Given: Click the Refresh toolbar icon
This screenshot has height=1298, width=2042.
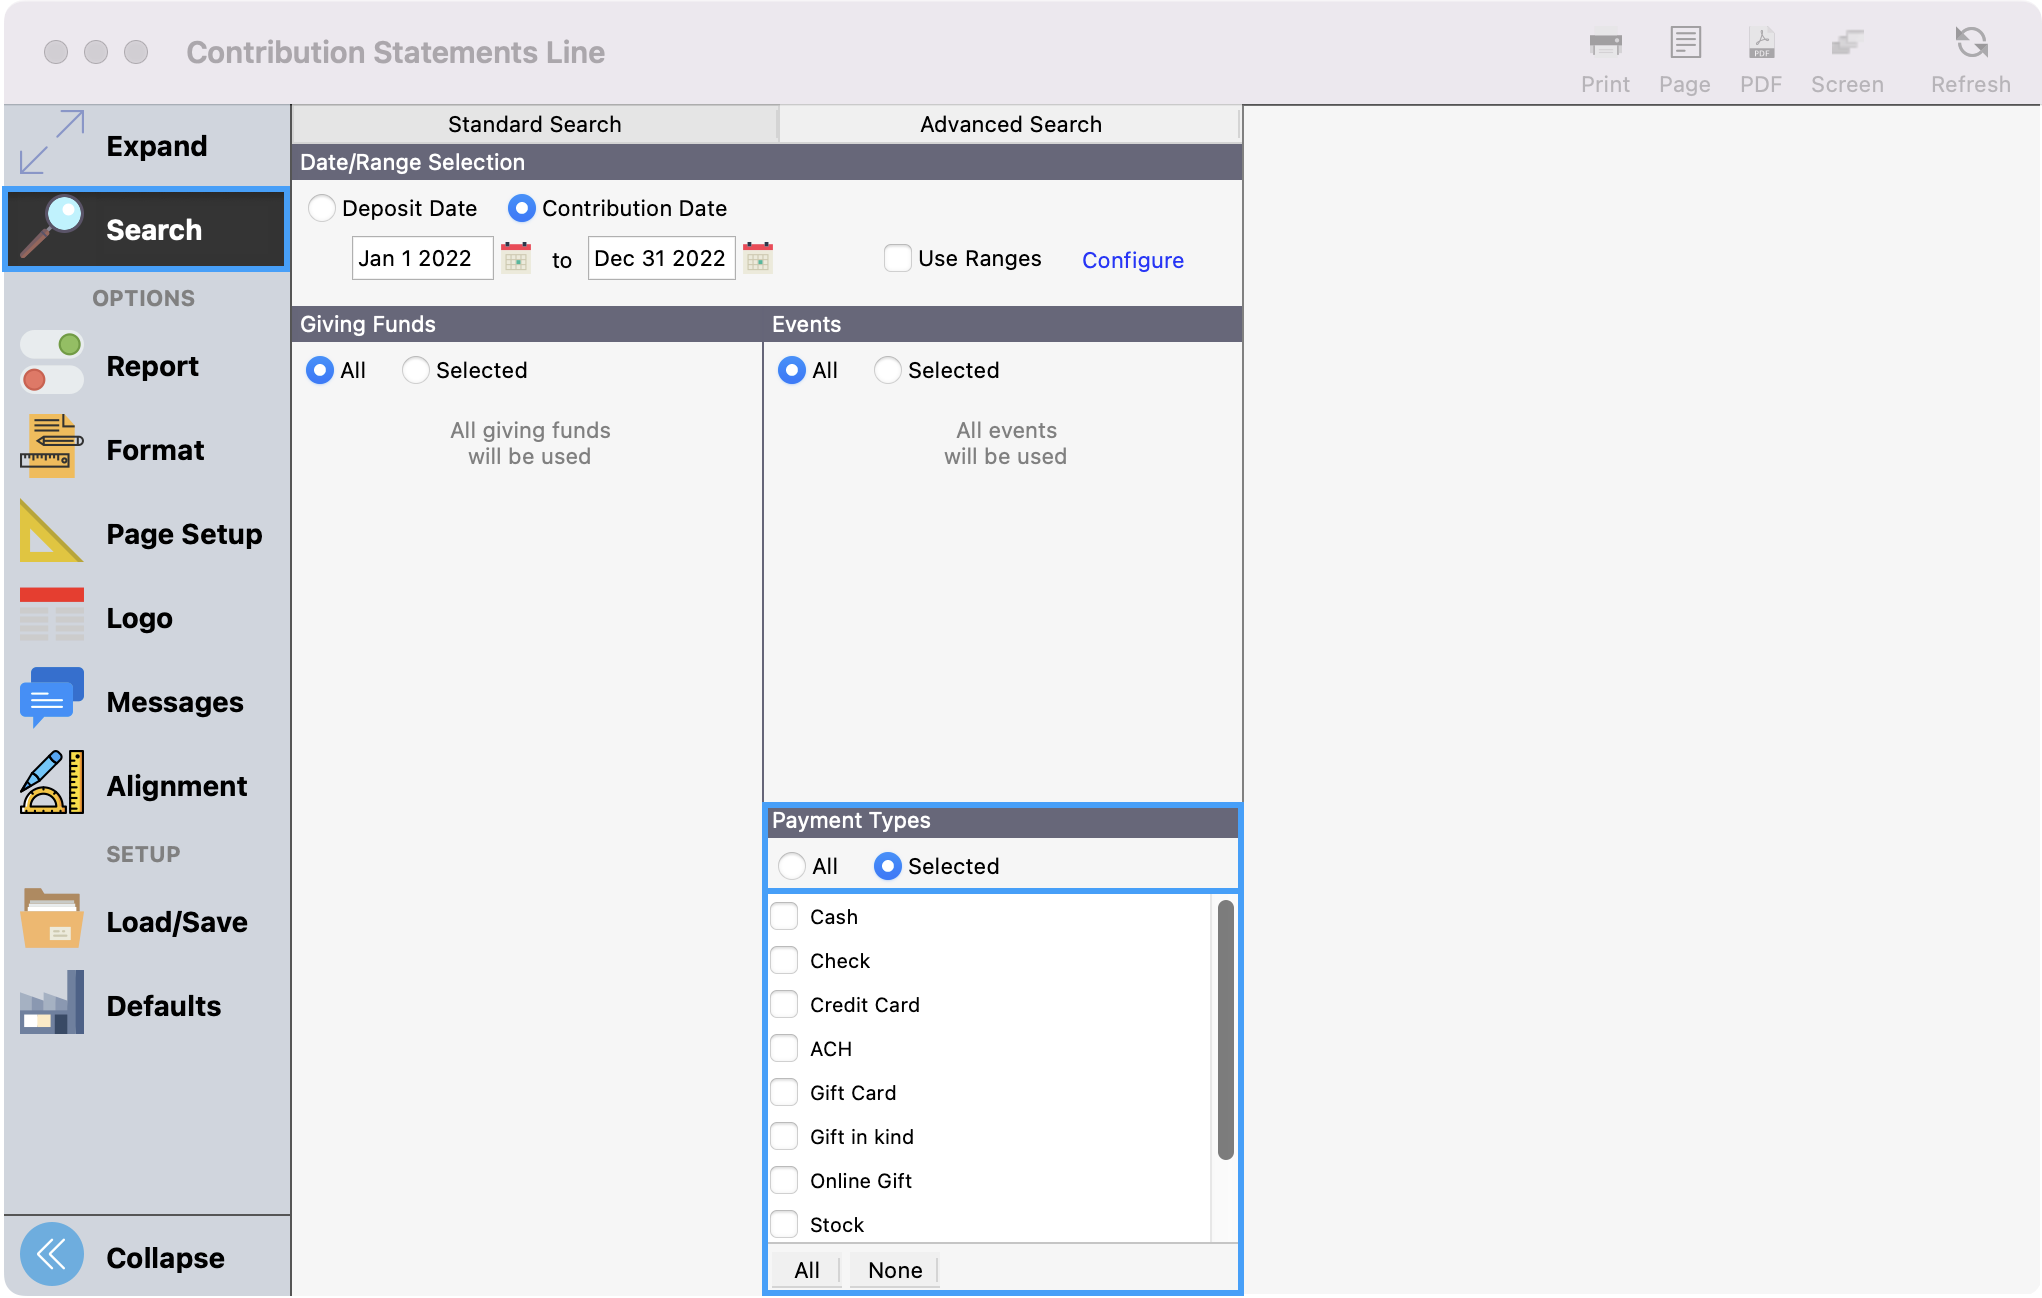Looking at the screenshot, I should point(1970,44).
